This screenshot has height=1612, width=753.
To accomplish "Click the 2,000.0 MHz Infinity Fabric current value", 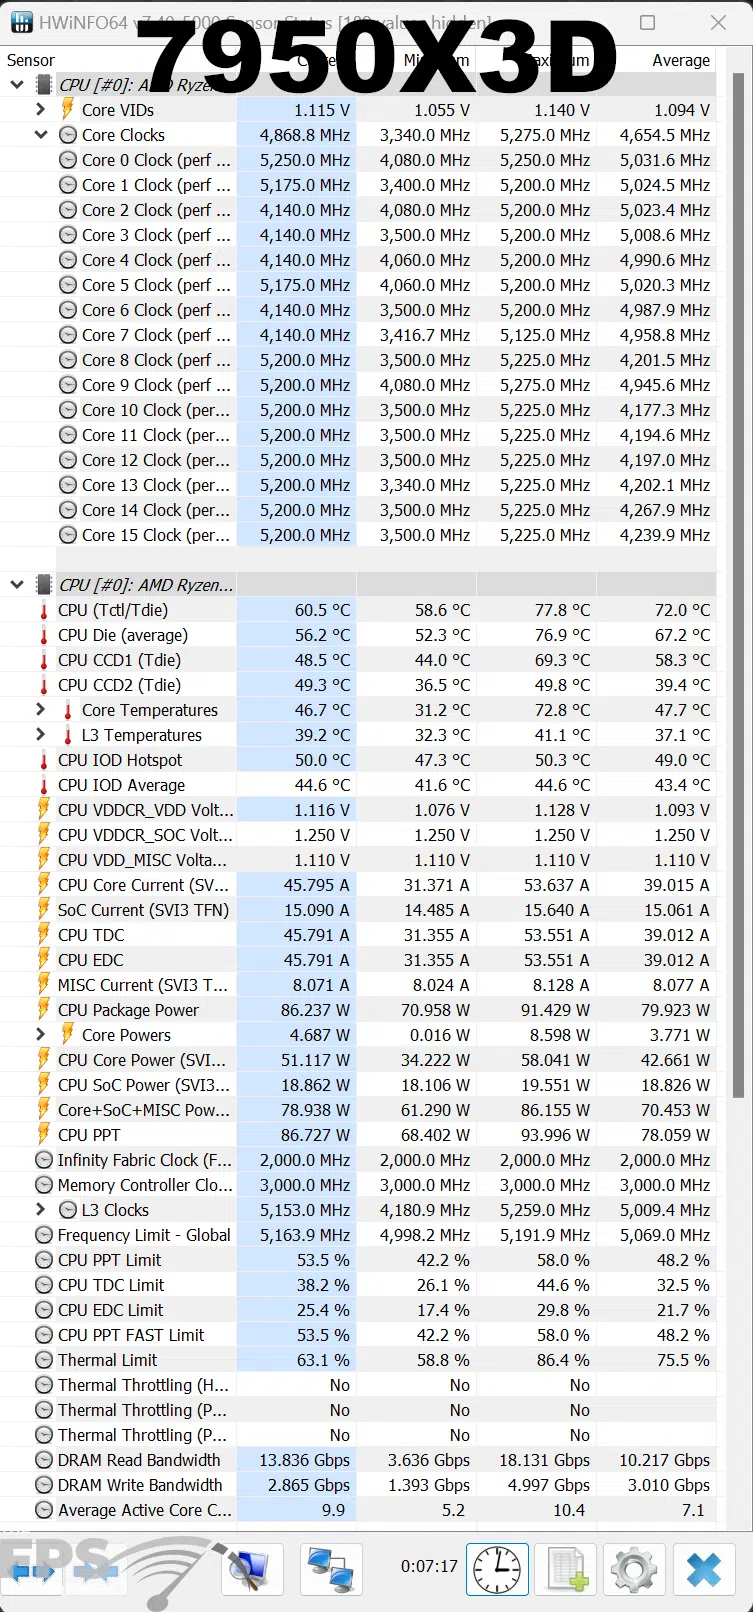I will [305, 1160].
